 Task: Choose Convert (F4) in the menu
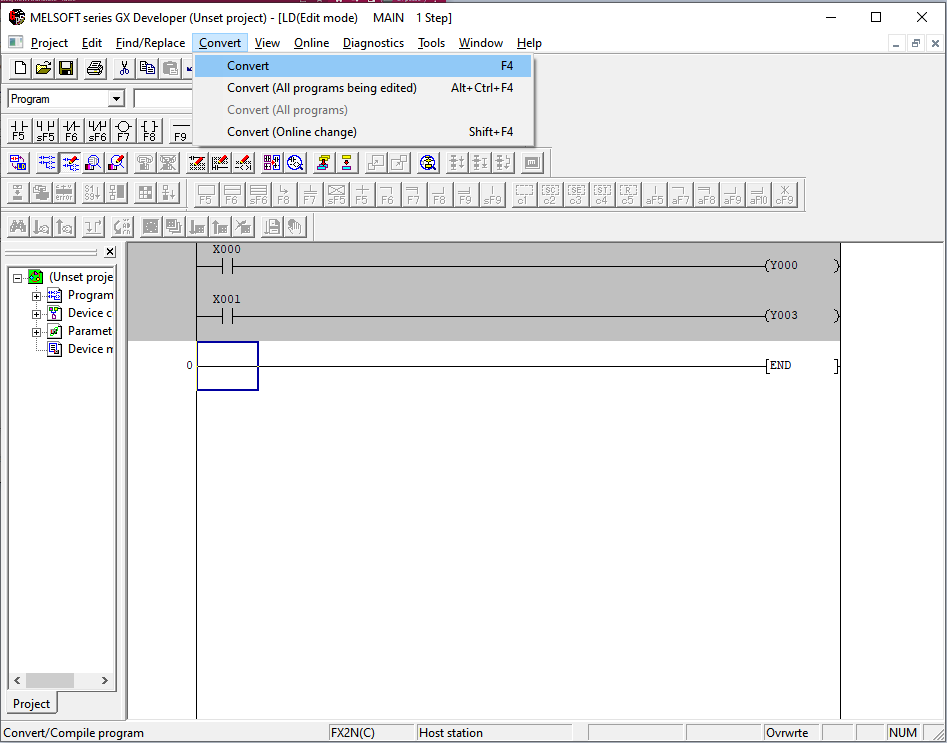tap(363, 66)
